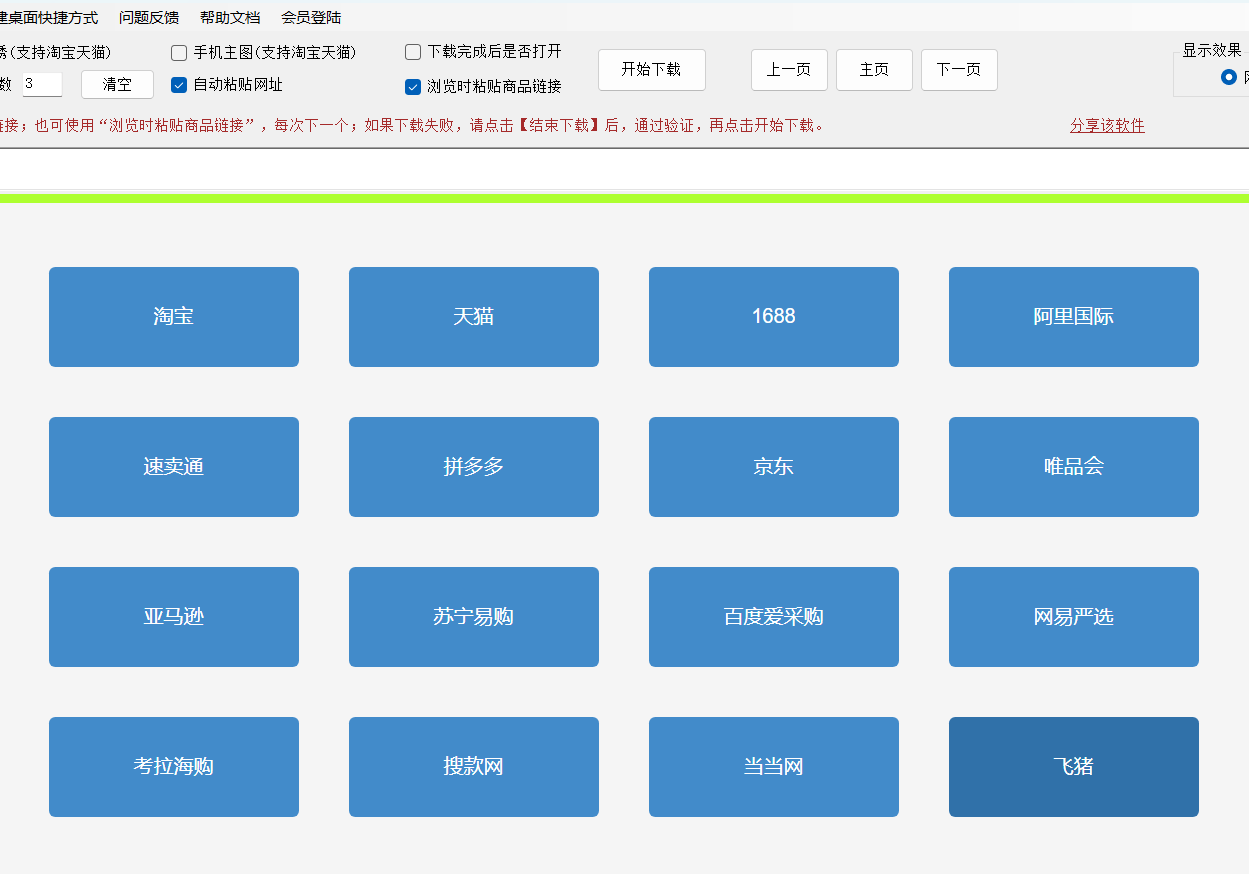The image size is (1249, 874).
Task: Open the 帮助文档 menu
Action: (230, 17)
